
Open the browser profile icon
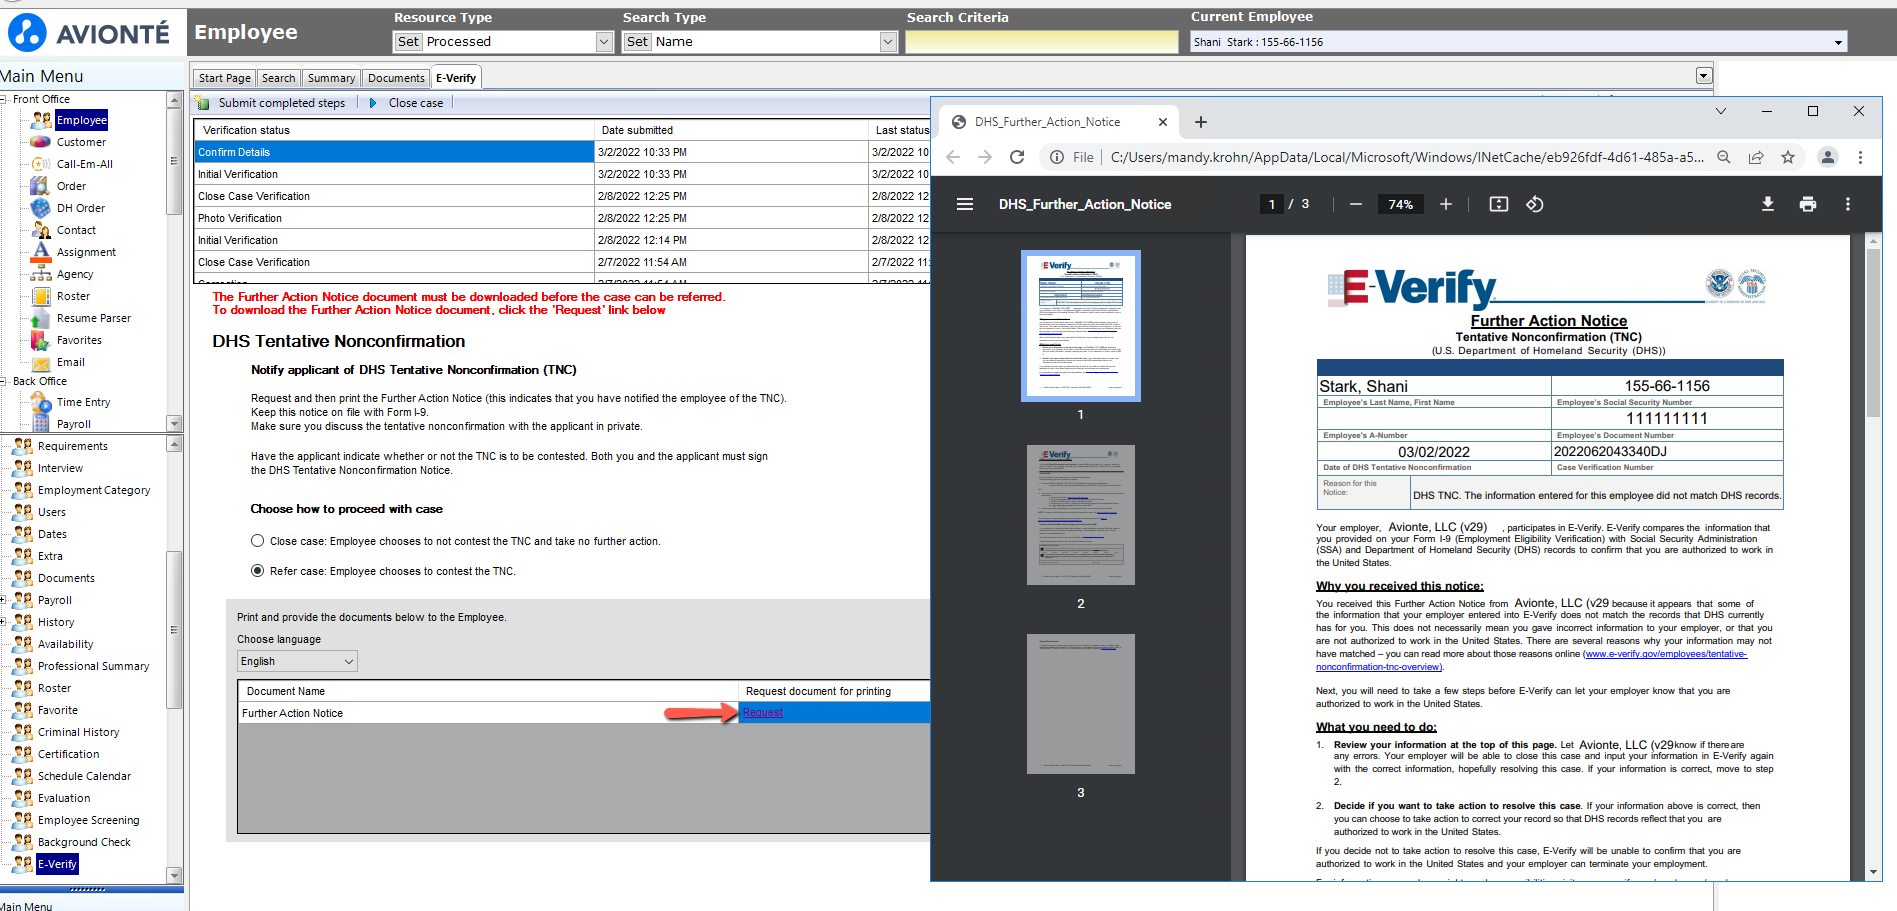[x=1828, y=157]
